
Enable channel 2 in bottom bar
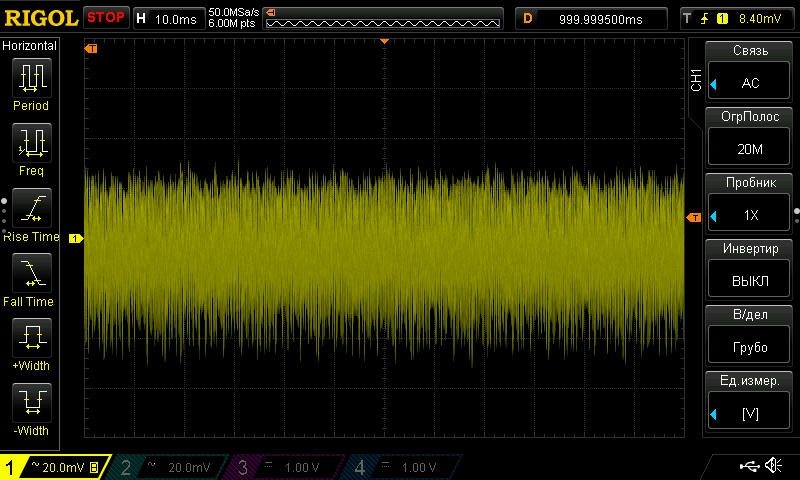167,467
